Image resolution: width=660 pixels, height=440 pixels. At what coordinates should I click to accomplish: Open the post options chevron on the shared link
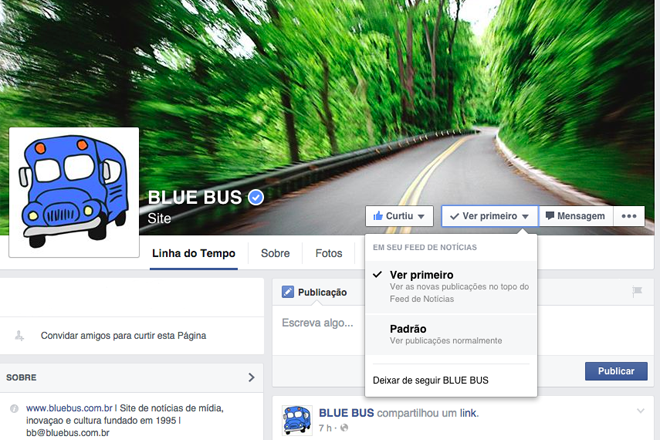(641, 411)
